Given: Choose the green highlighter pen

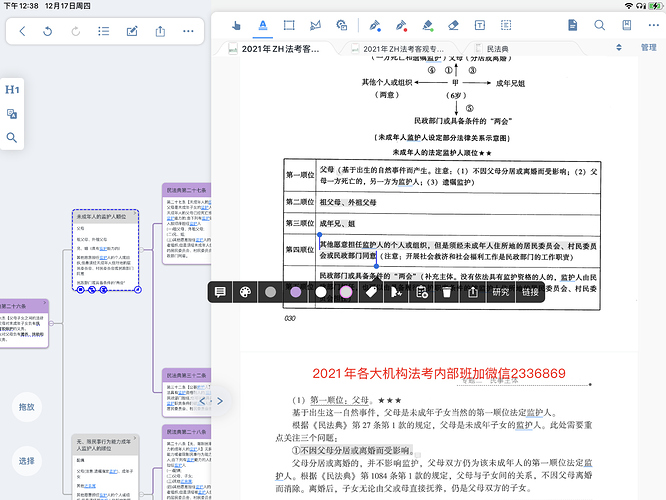Looking at the screenshot, I should [x=427, y=25].
